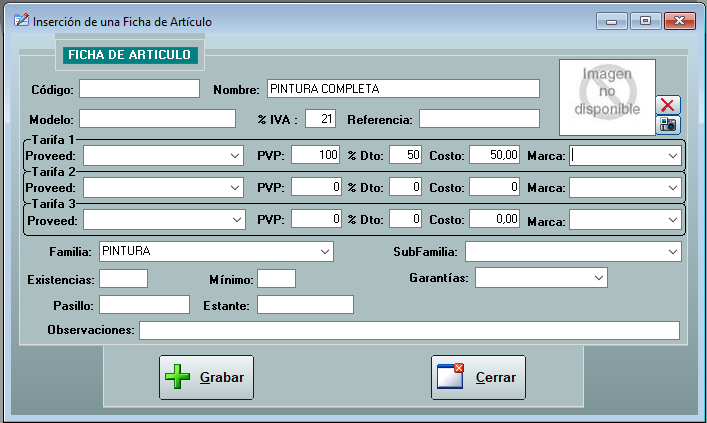This screenshot has width=707, height=423.
Task: Click the red X delete image icon
Action: pos(668,105)
